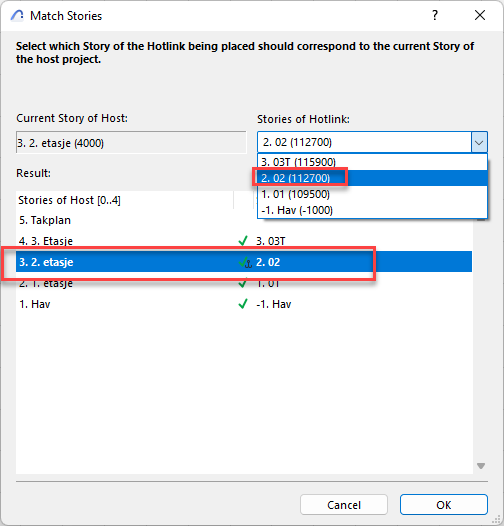
Task: Select the 5. Takplan row
Action: pos(244,220)
